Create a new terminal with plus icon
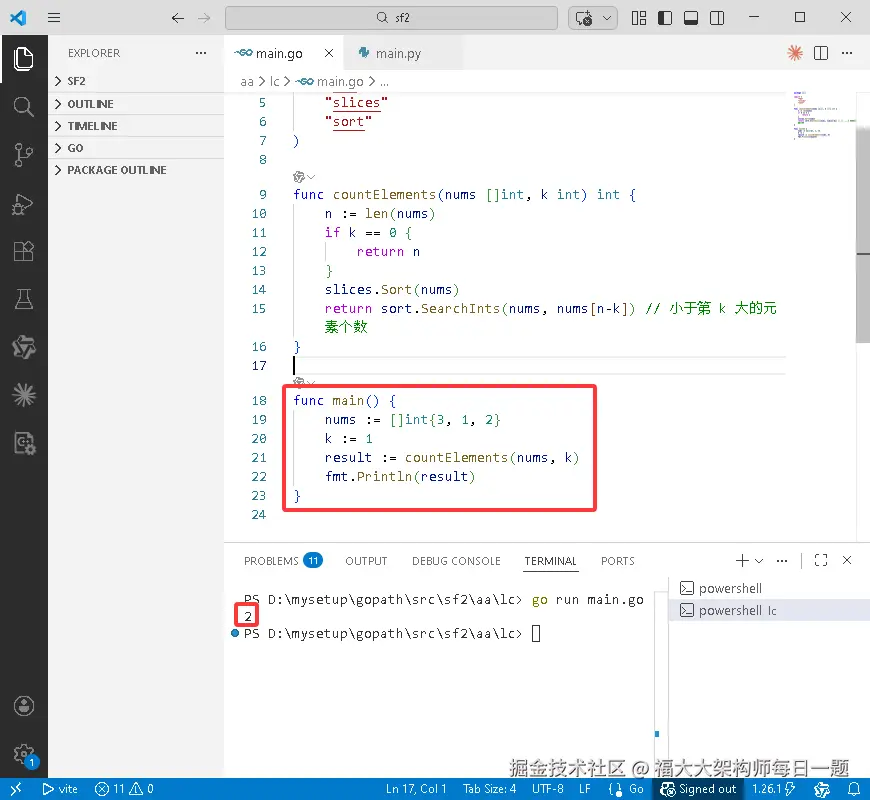This screenshot has height=800, width=870. click(742, 560)
